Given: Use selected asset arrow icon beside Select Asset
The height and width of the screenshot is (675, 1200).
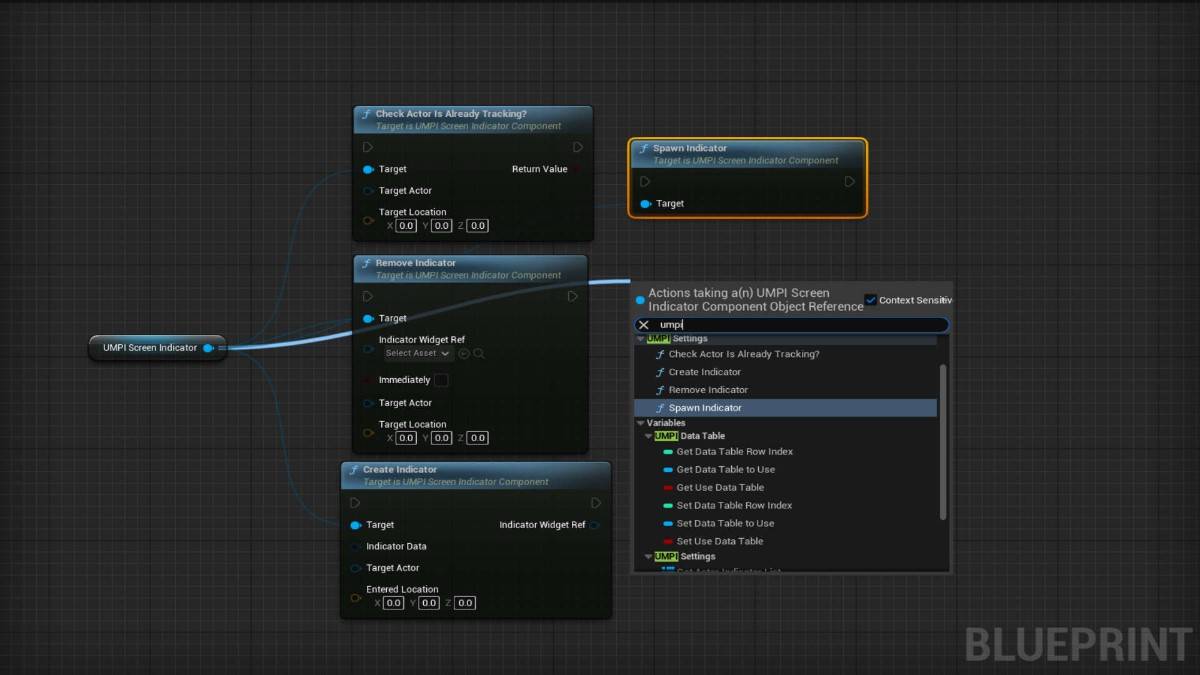Looking at the screenshot, I should tap(464, 353).
